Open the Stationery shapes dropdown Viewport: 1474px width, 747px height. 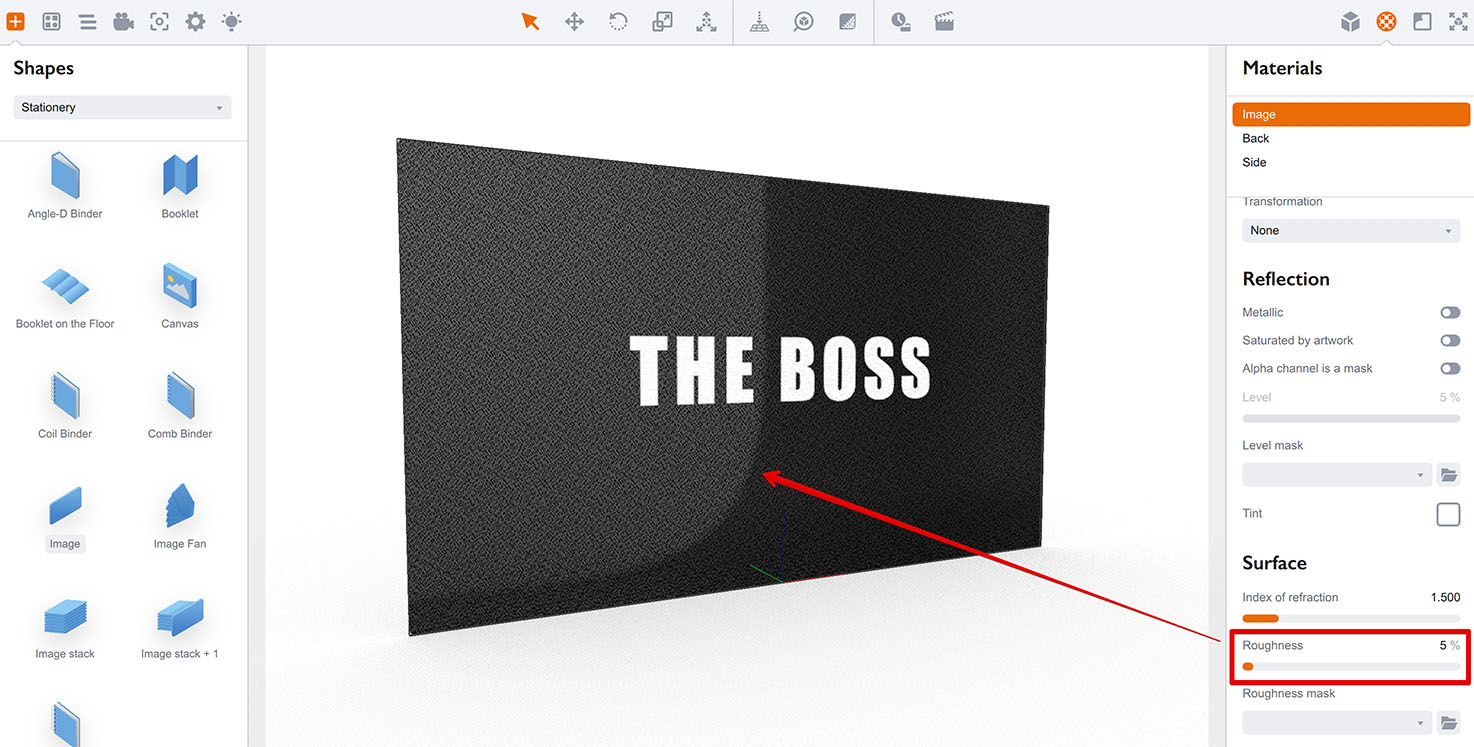pyautogui.click(x=121, y=107)
